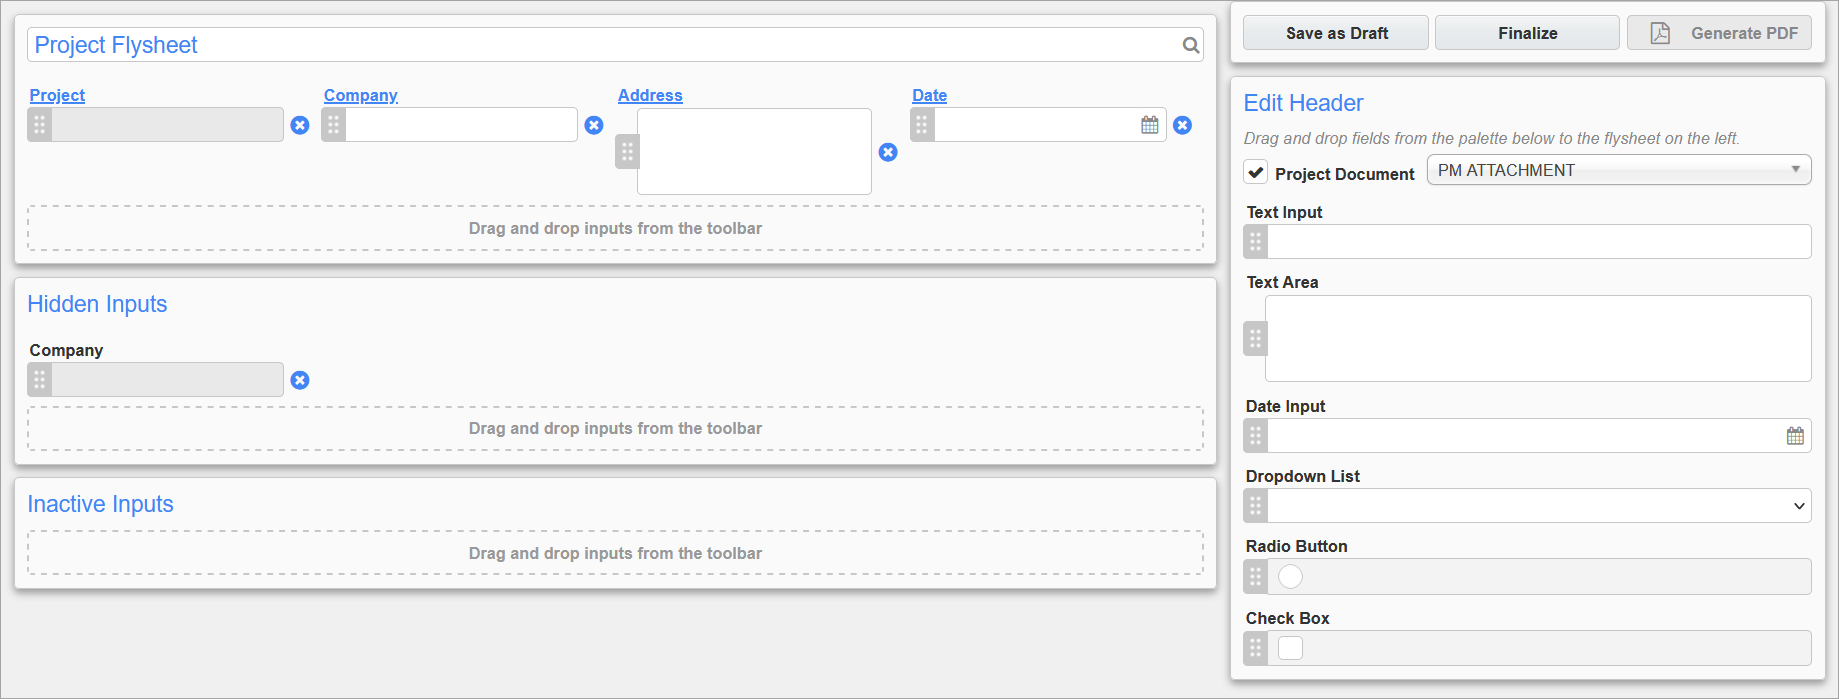This screenshot has width=1839, height=699.
Task: Click the search magnifier in Project Flysheet title
Action: pyautogui.click(x=1190, y=45)
